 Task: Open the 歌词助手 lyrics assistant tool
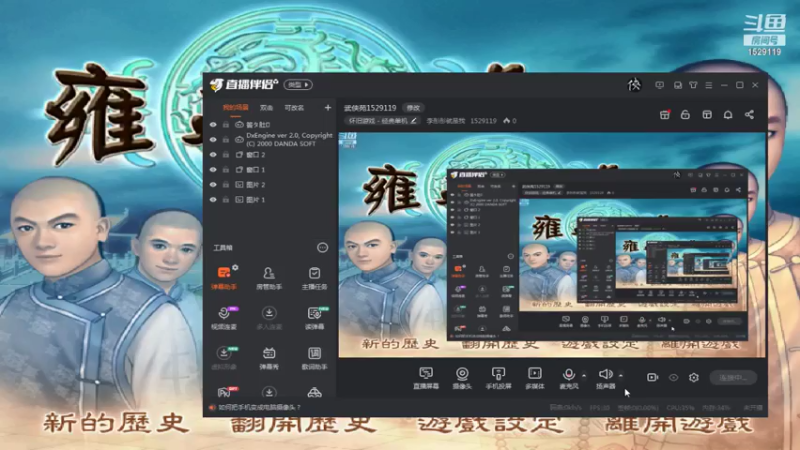click(x=314, y=358)
